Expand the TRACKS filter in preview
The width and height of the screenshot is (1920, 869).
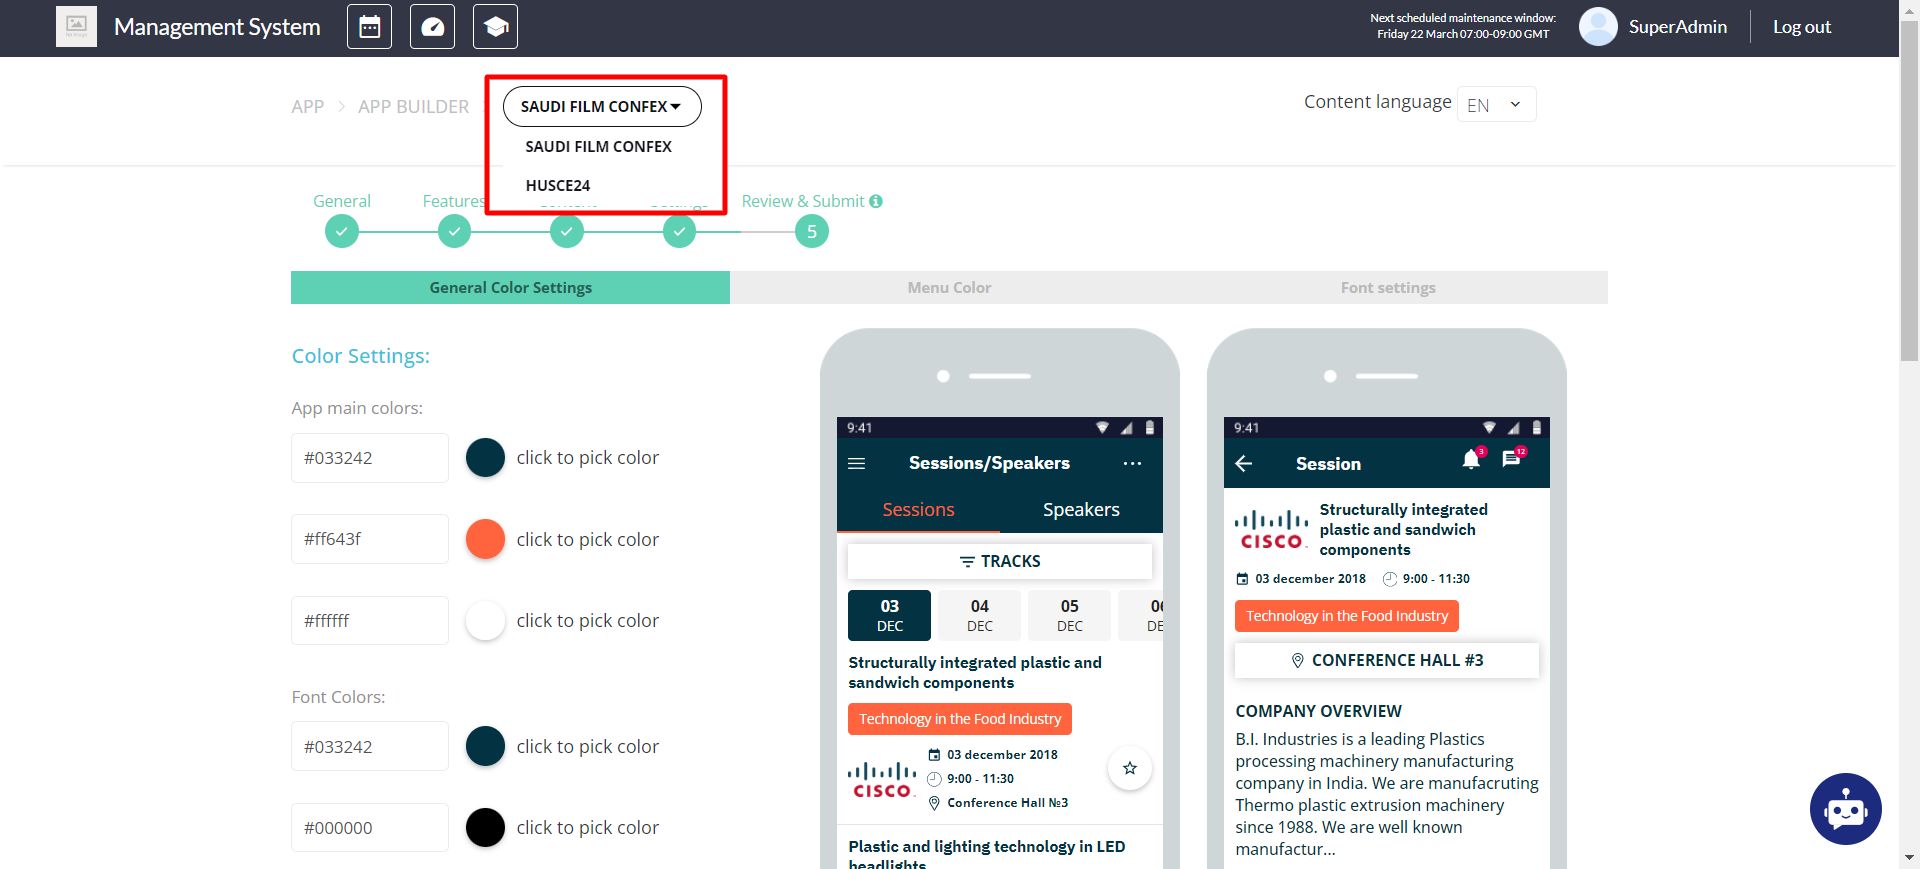click(999, 562)
